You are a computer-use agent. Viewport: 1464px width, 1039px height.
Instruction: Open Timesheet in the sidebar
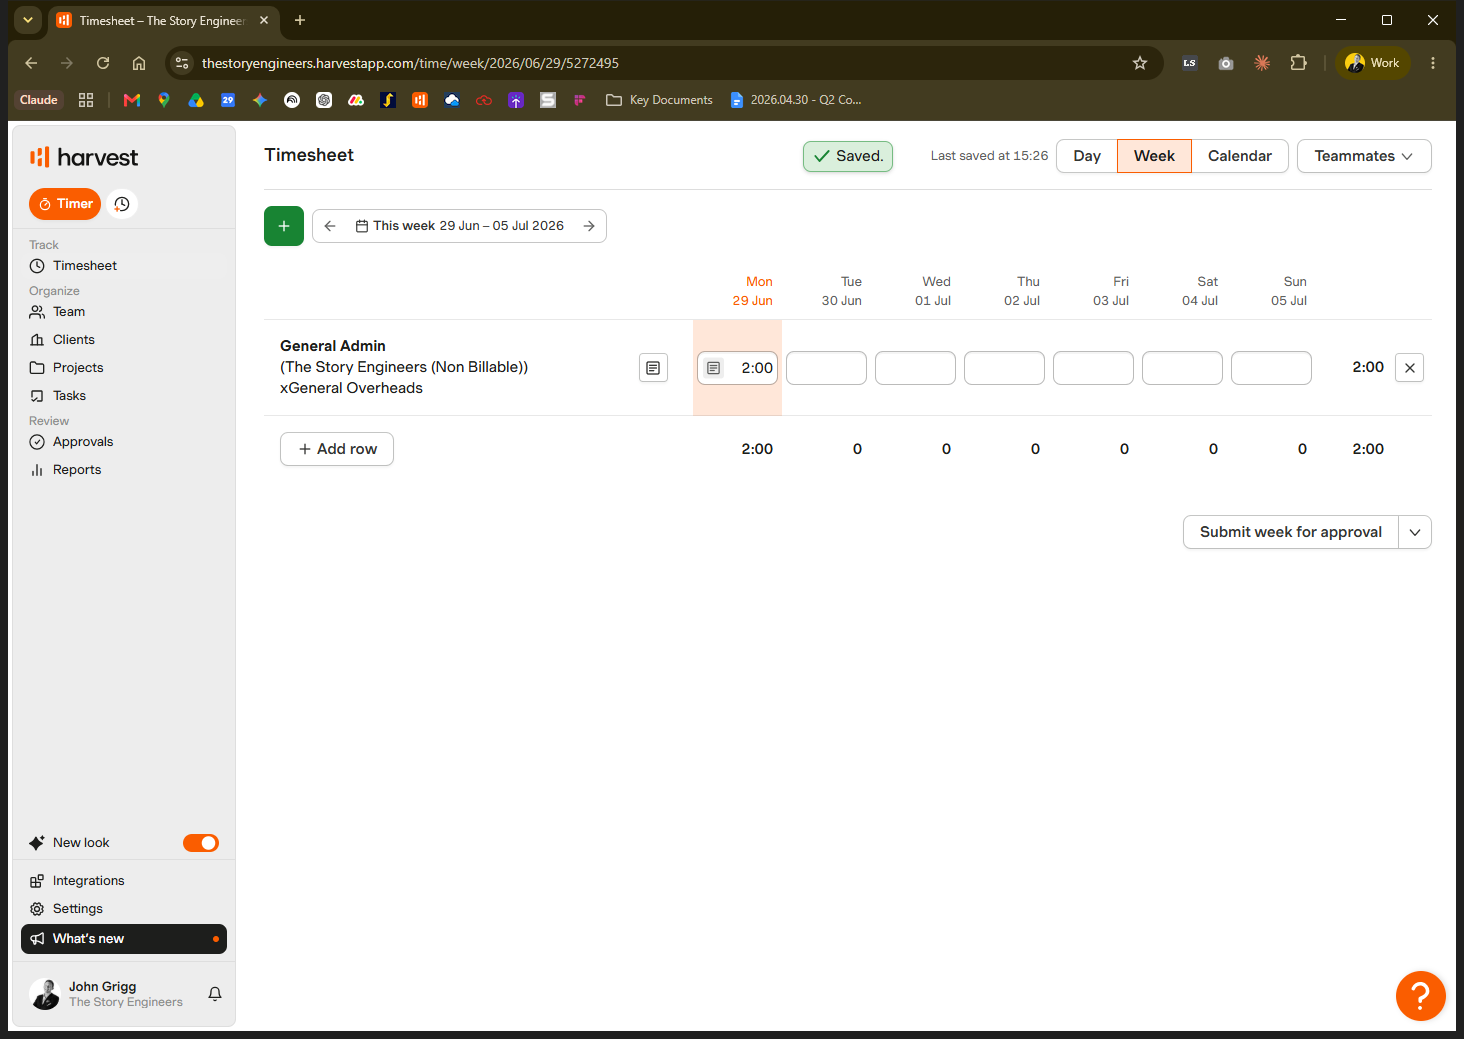tap(85, 266)
